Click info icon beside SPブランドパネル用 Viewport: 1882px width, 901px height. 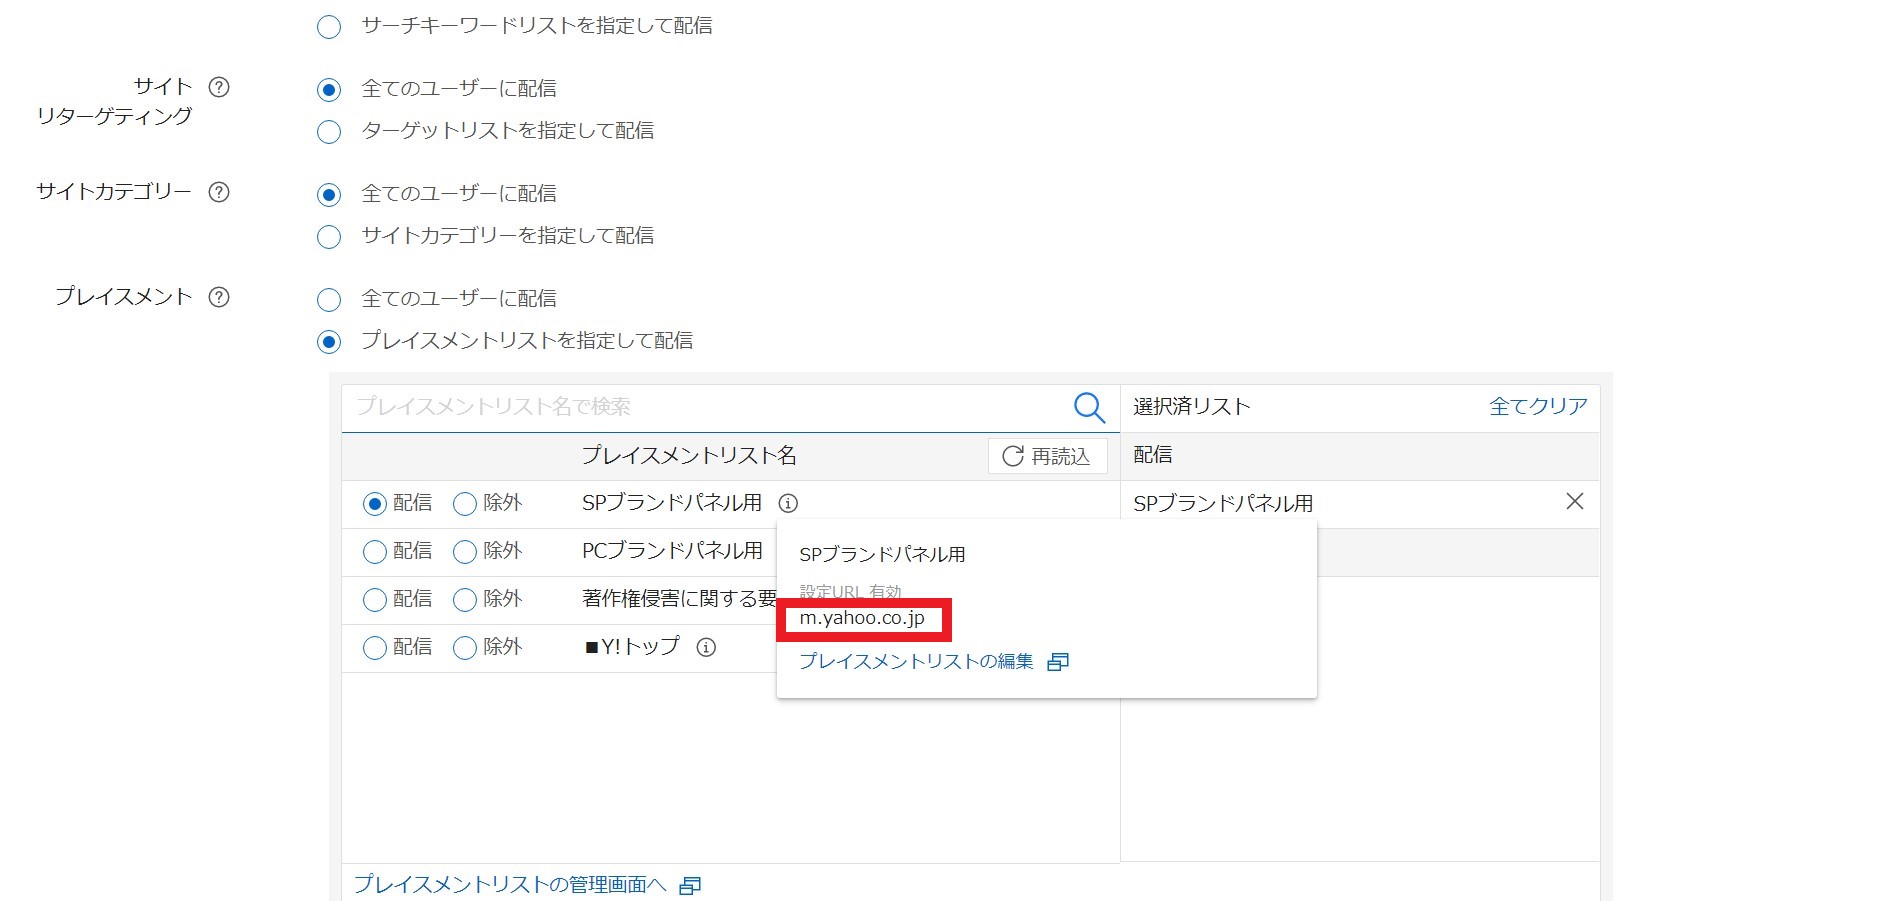(x=788, y=503)
